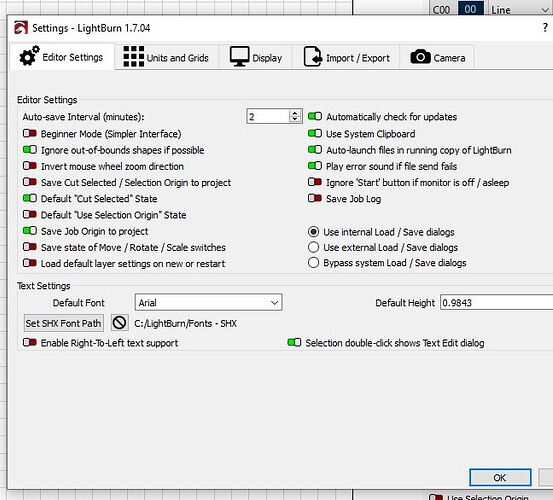The width and height of the screenshot is (553, 500).
Task: Toggle Save Job Origin to project
Action: coord(30,231)
